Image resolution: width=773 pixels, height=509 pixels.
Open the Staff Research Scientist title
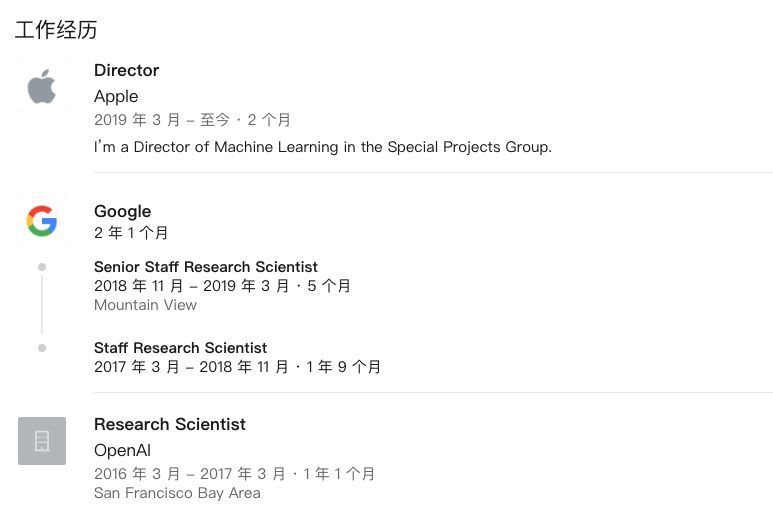click(x=180, y=348)
